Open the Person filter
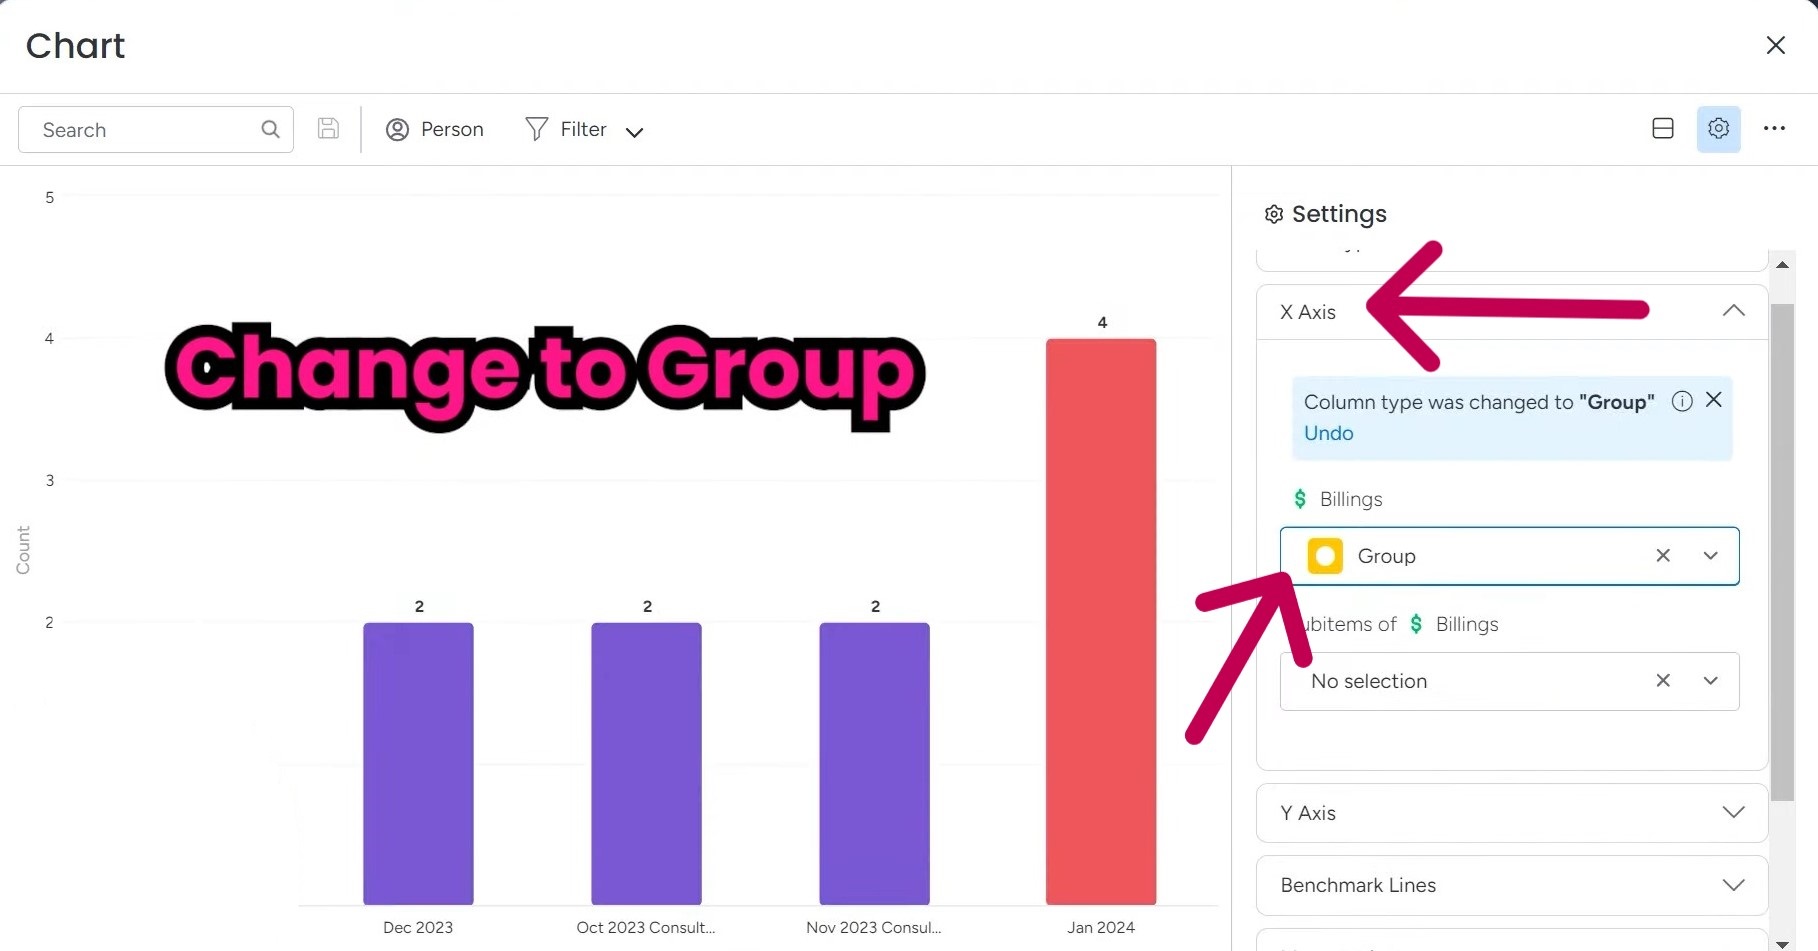This screenshot has width=1818, height=951. (x=435, y=129)
